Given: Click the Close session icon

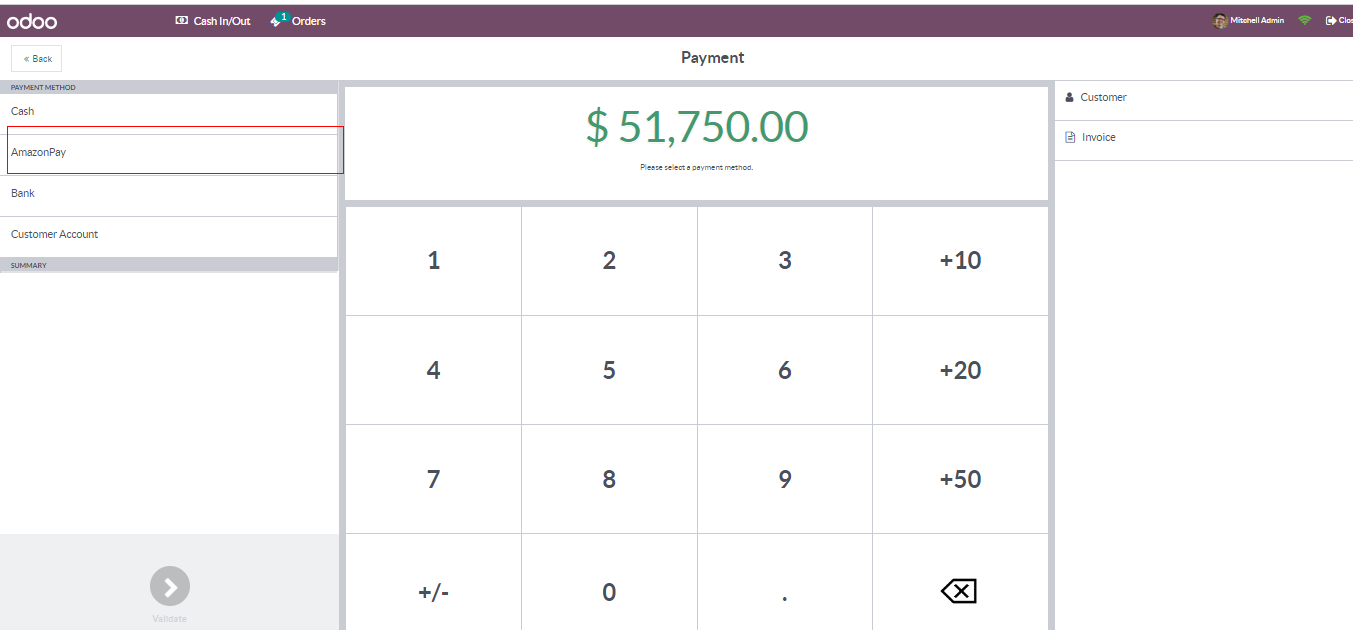Looking at the screenshot, I should (x=1331, y=21).
